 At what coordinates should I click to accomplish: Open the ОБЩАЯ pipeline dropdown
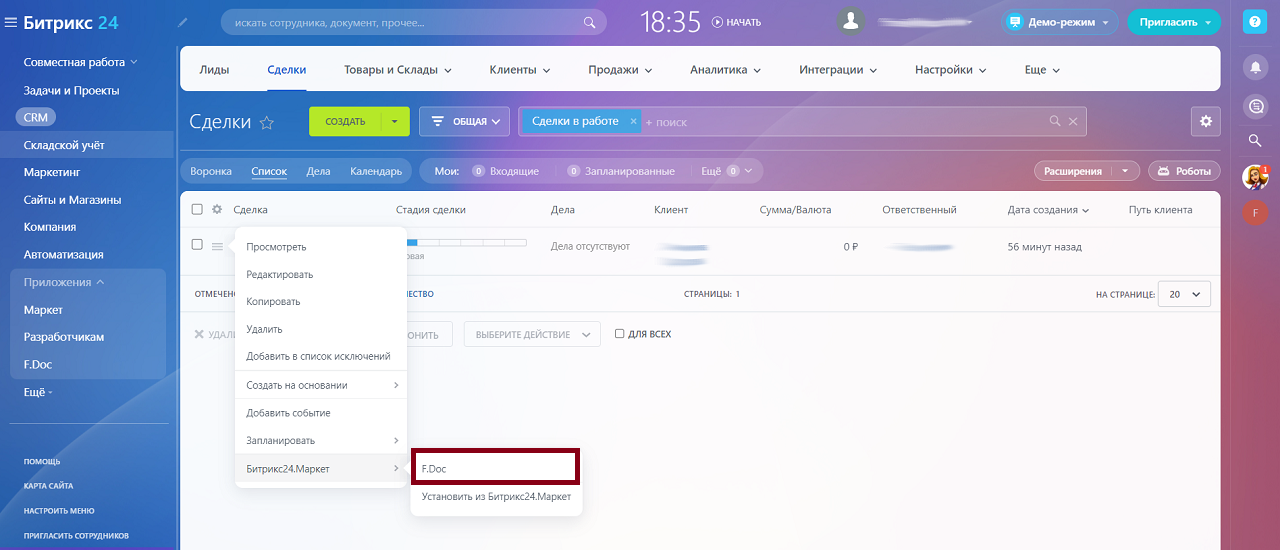click(x=464, y=121)
